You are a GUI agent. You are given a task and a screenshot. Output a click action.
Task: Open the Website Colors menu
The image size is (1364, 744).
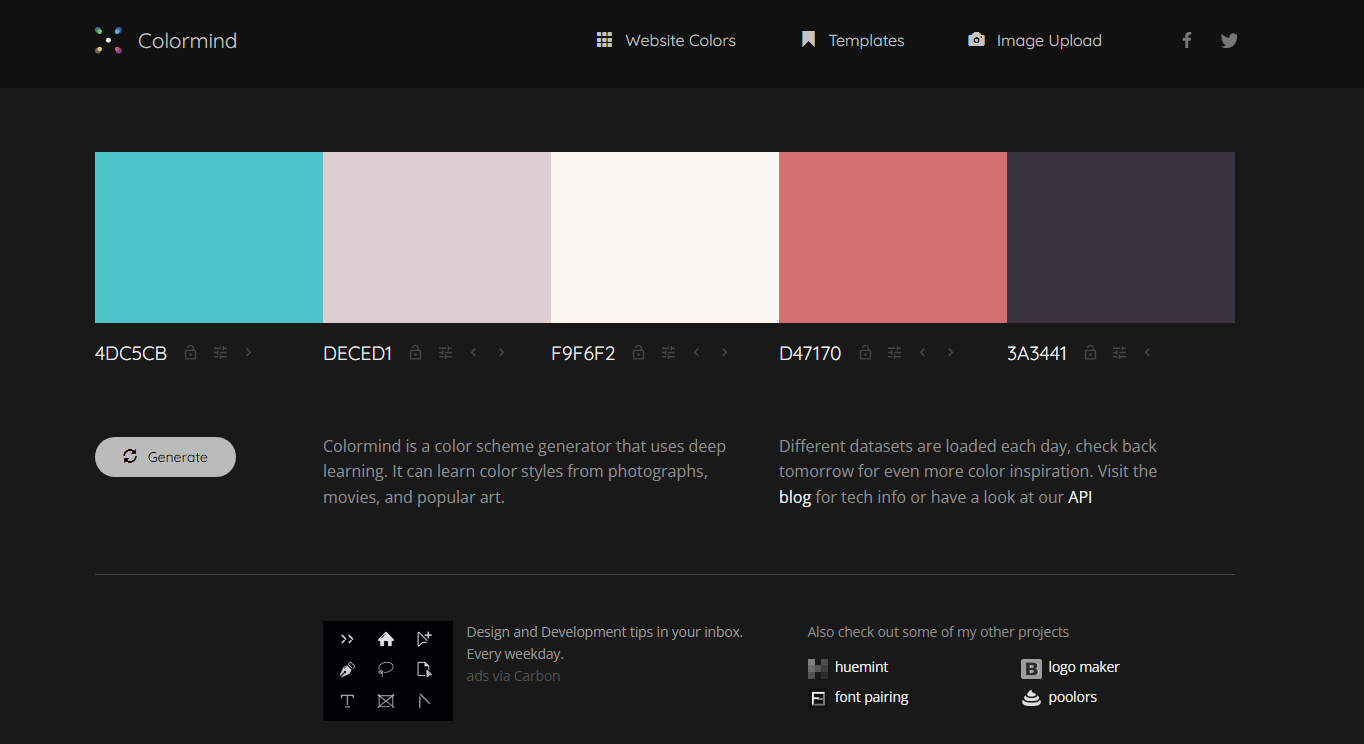pos(665,40)
